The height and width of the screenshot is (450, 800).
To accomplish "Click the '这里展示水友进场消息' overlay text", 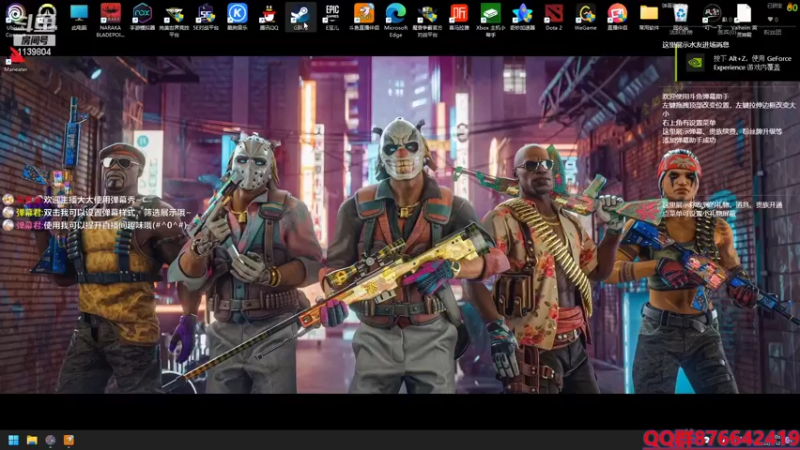I will point(695,45).
